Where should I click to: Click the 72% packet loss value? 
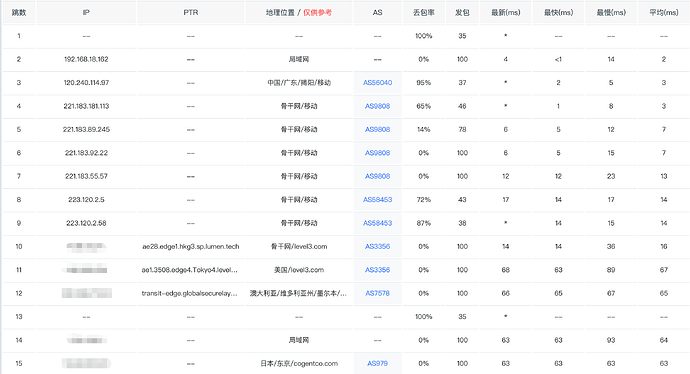[x=423, y=200]
